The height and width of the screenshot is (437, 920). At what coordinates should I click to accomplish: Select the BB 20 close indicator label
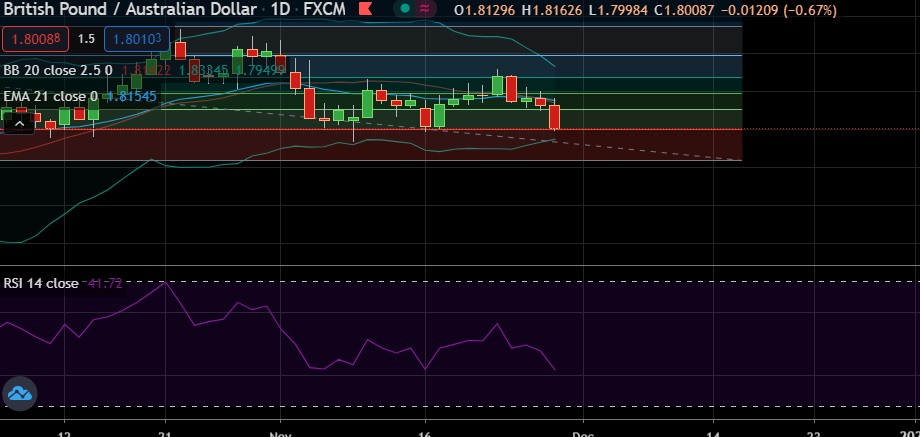pos(57,71)
